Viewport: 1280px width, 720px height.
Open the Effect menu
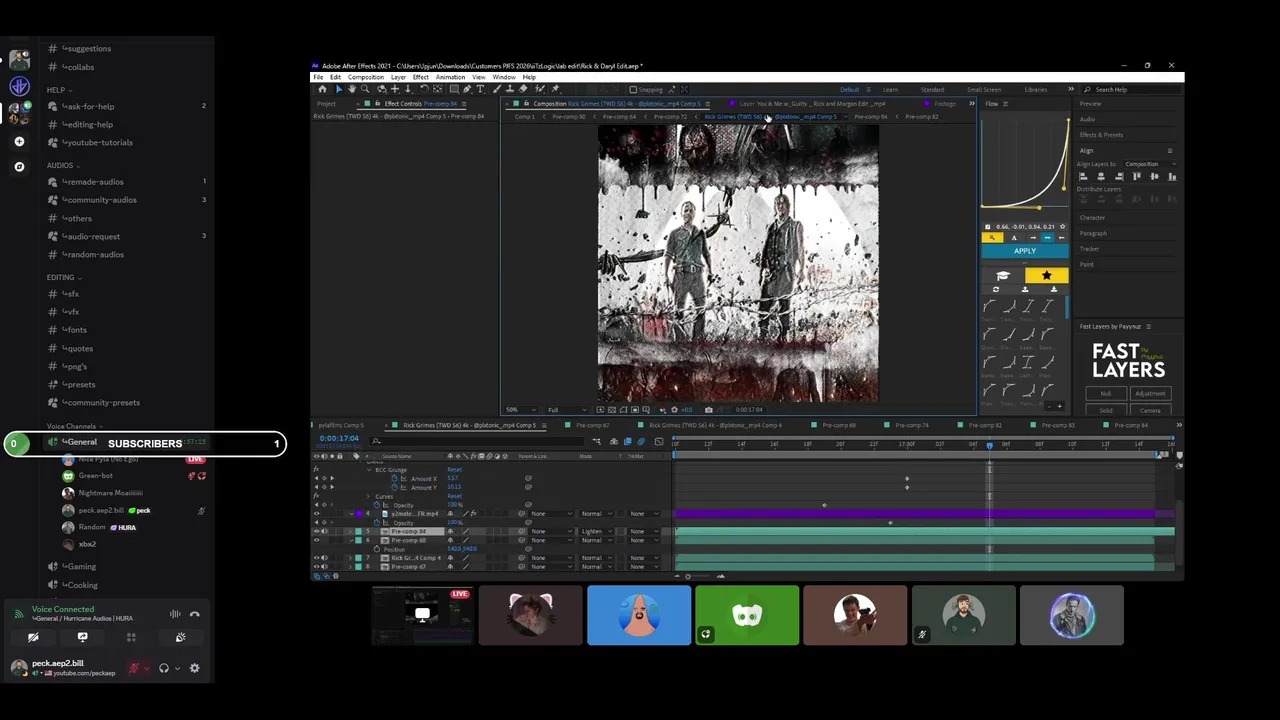(x=420, y=77)
